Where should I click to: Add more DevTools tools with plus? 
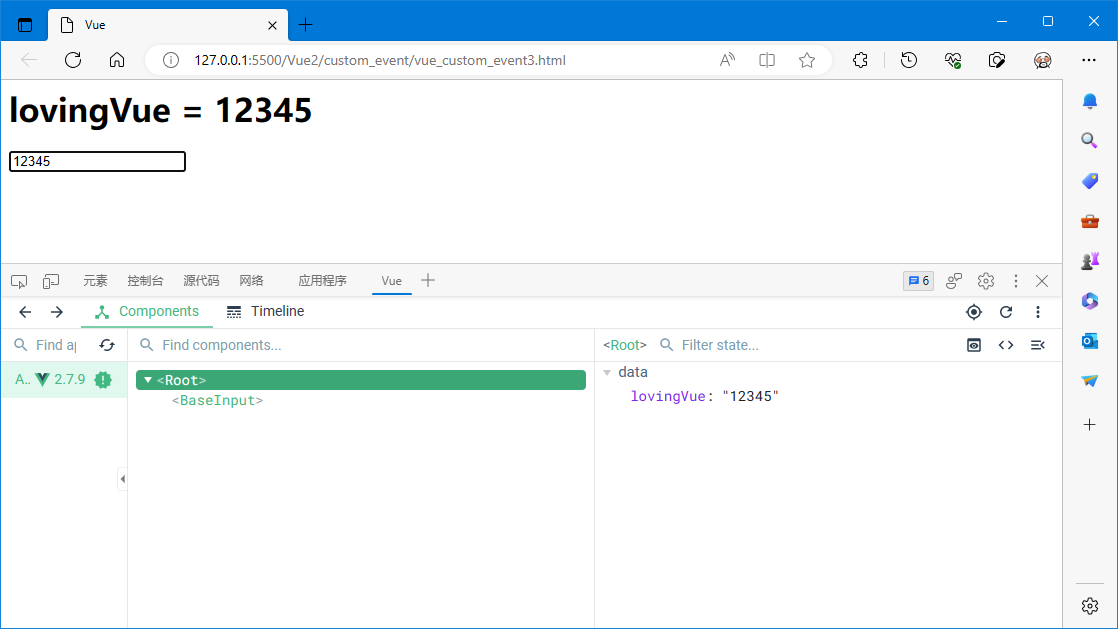(x=428, y=281)
